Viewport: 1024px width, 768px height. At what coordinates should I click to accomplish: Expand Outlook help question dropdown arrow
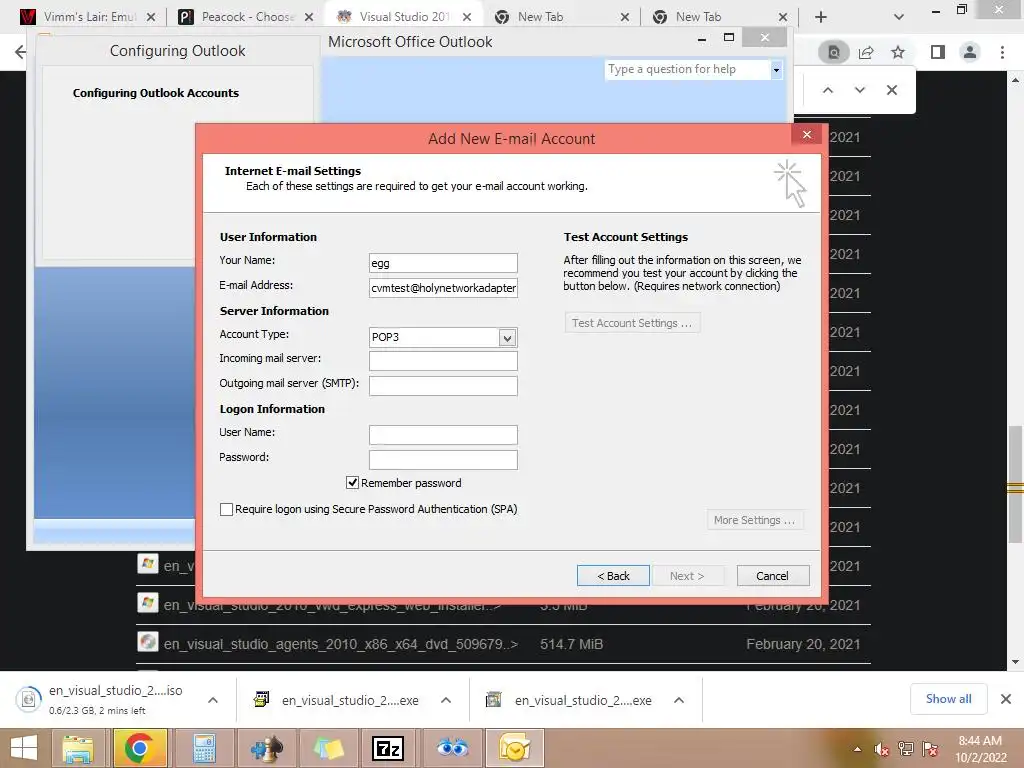tap(776, 69)
